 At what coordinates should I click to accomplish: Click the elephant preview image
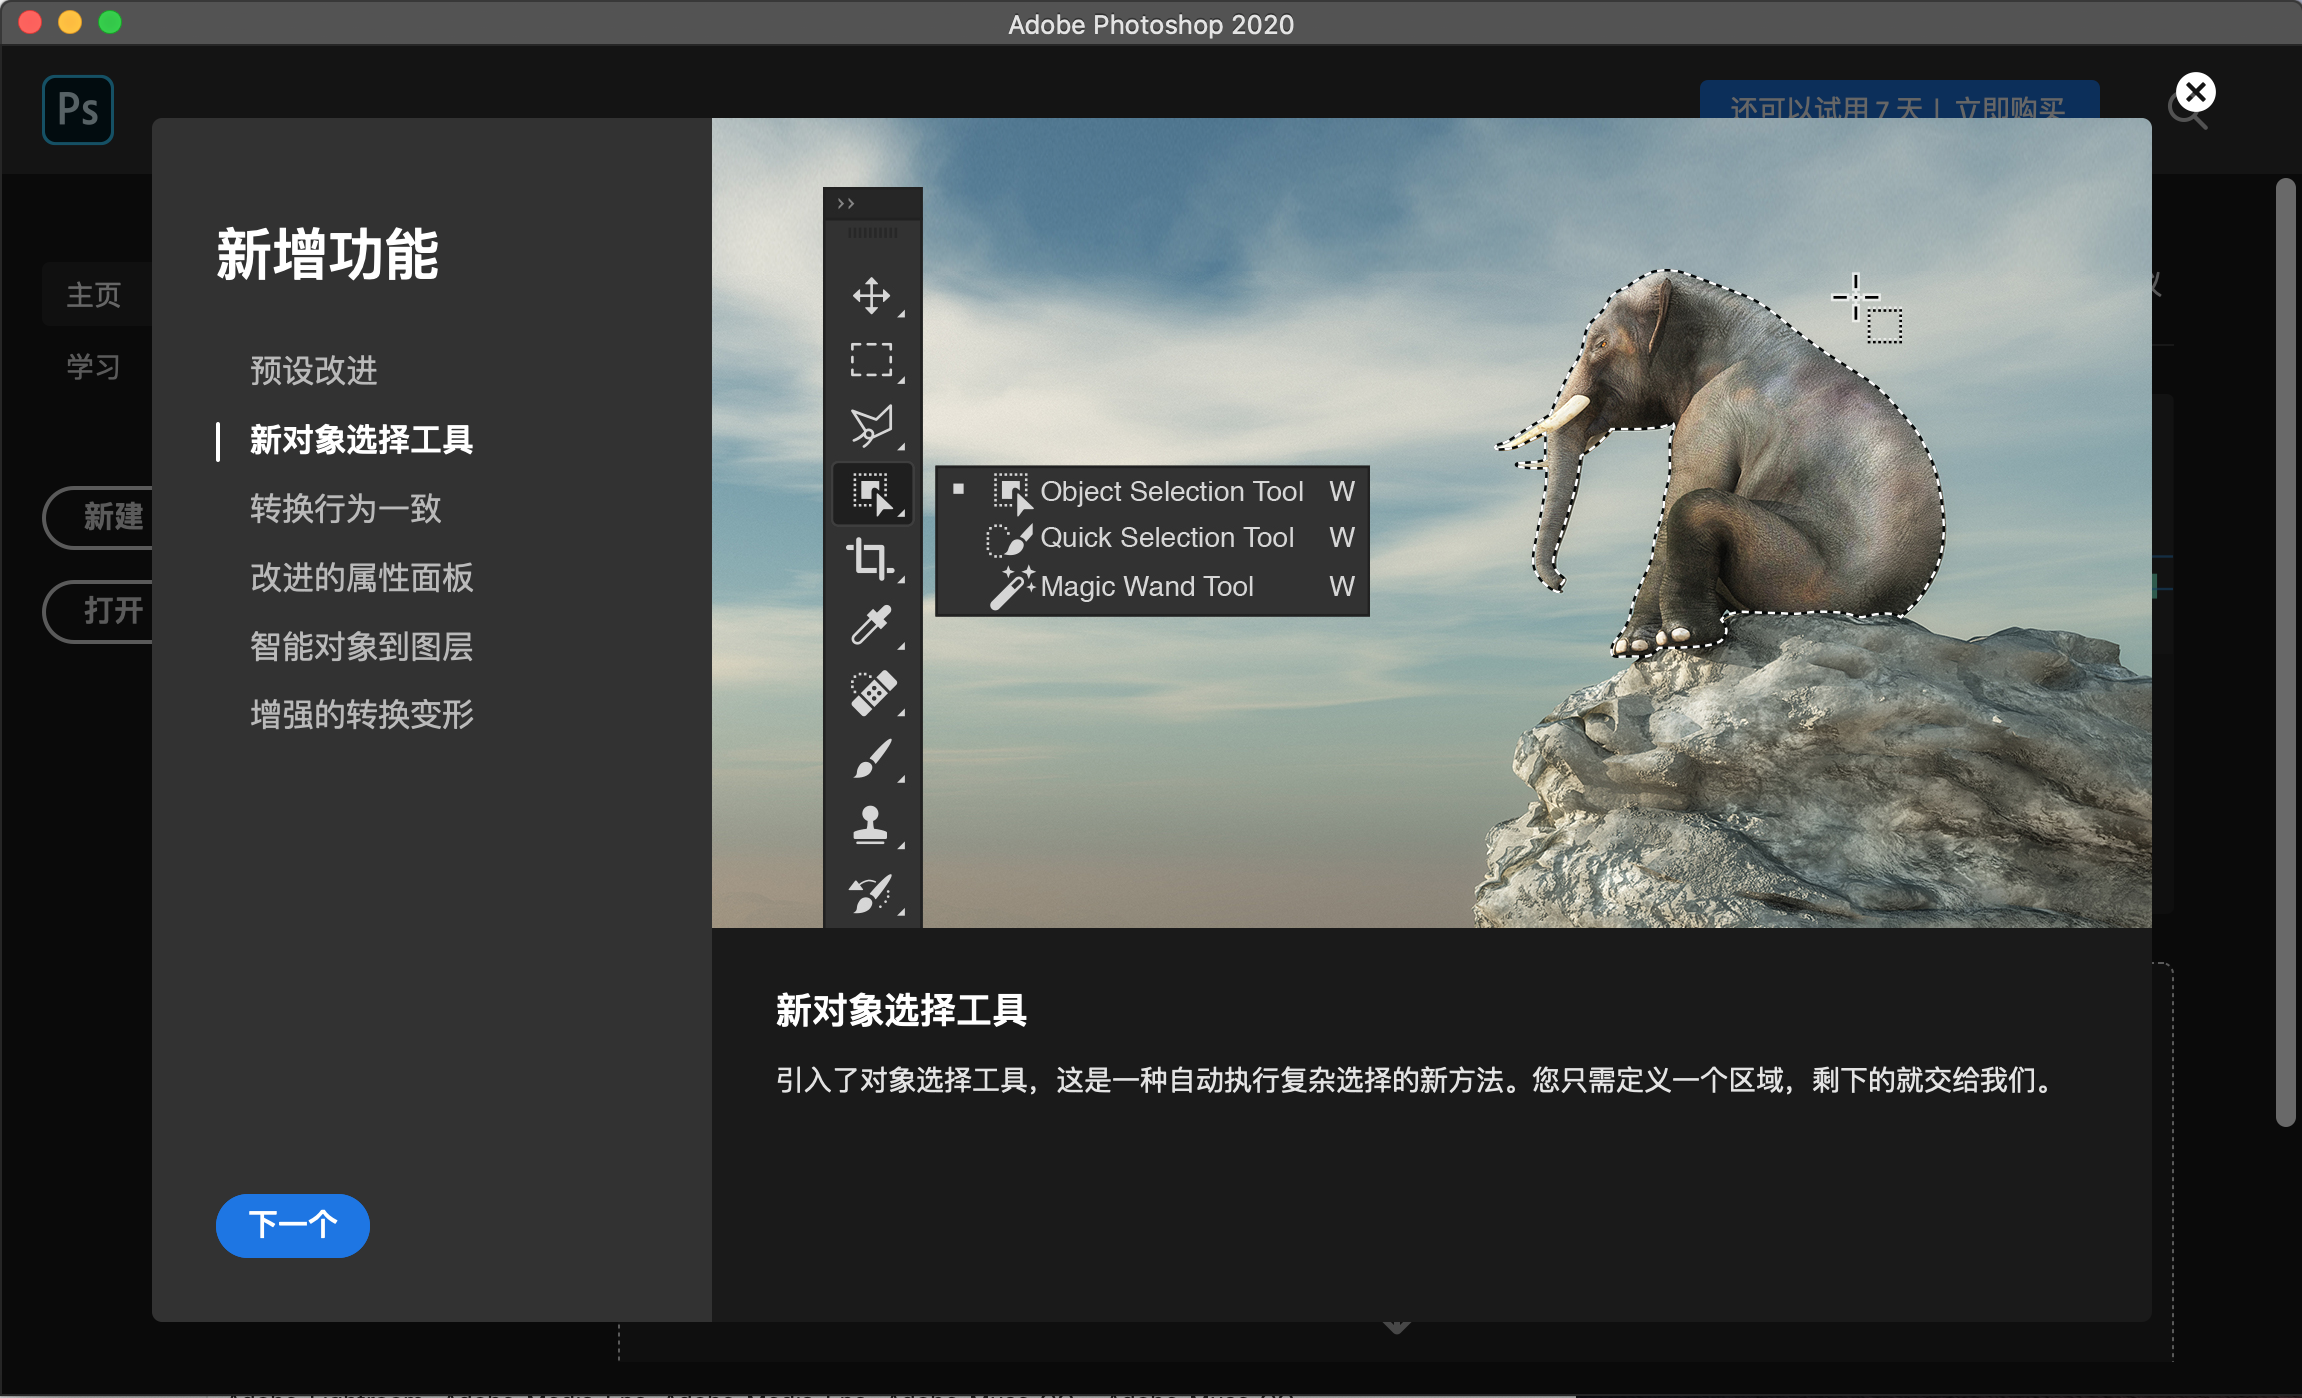point(1431,523)
